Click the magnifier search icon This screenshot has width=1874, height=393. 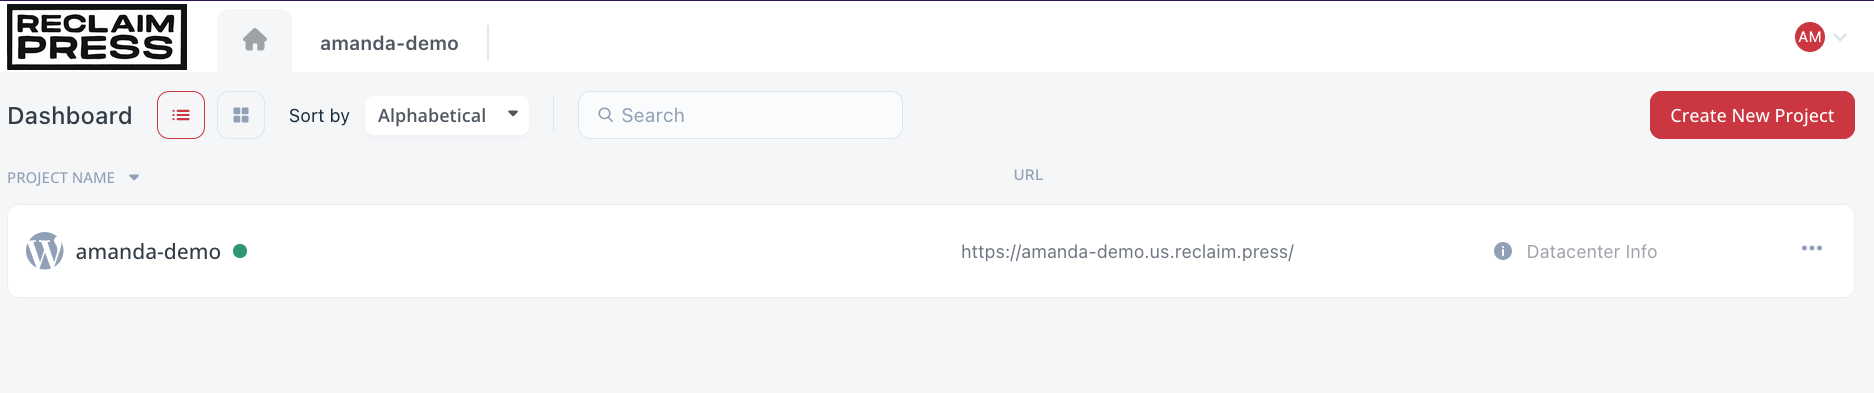[605, 115]
